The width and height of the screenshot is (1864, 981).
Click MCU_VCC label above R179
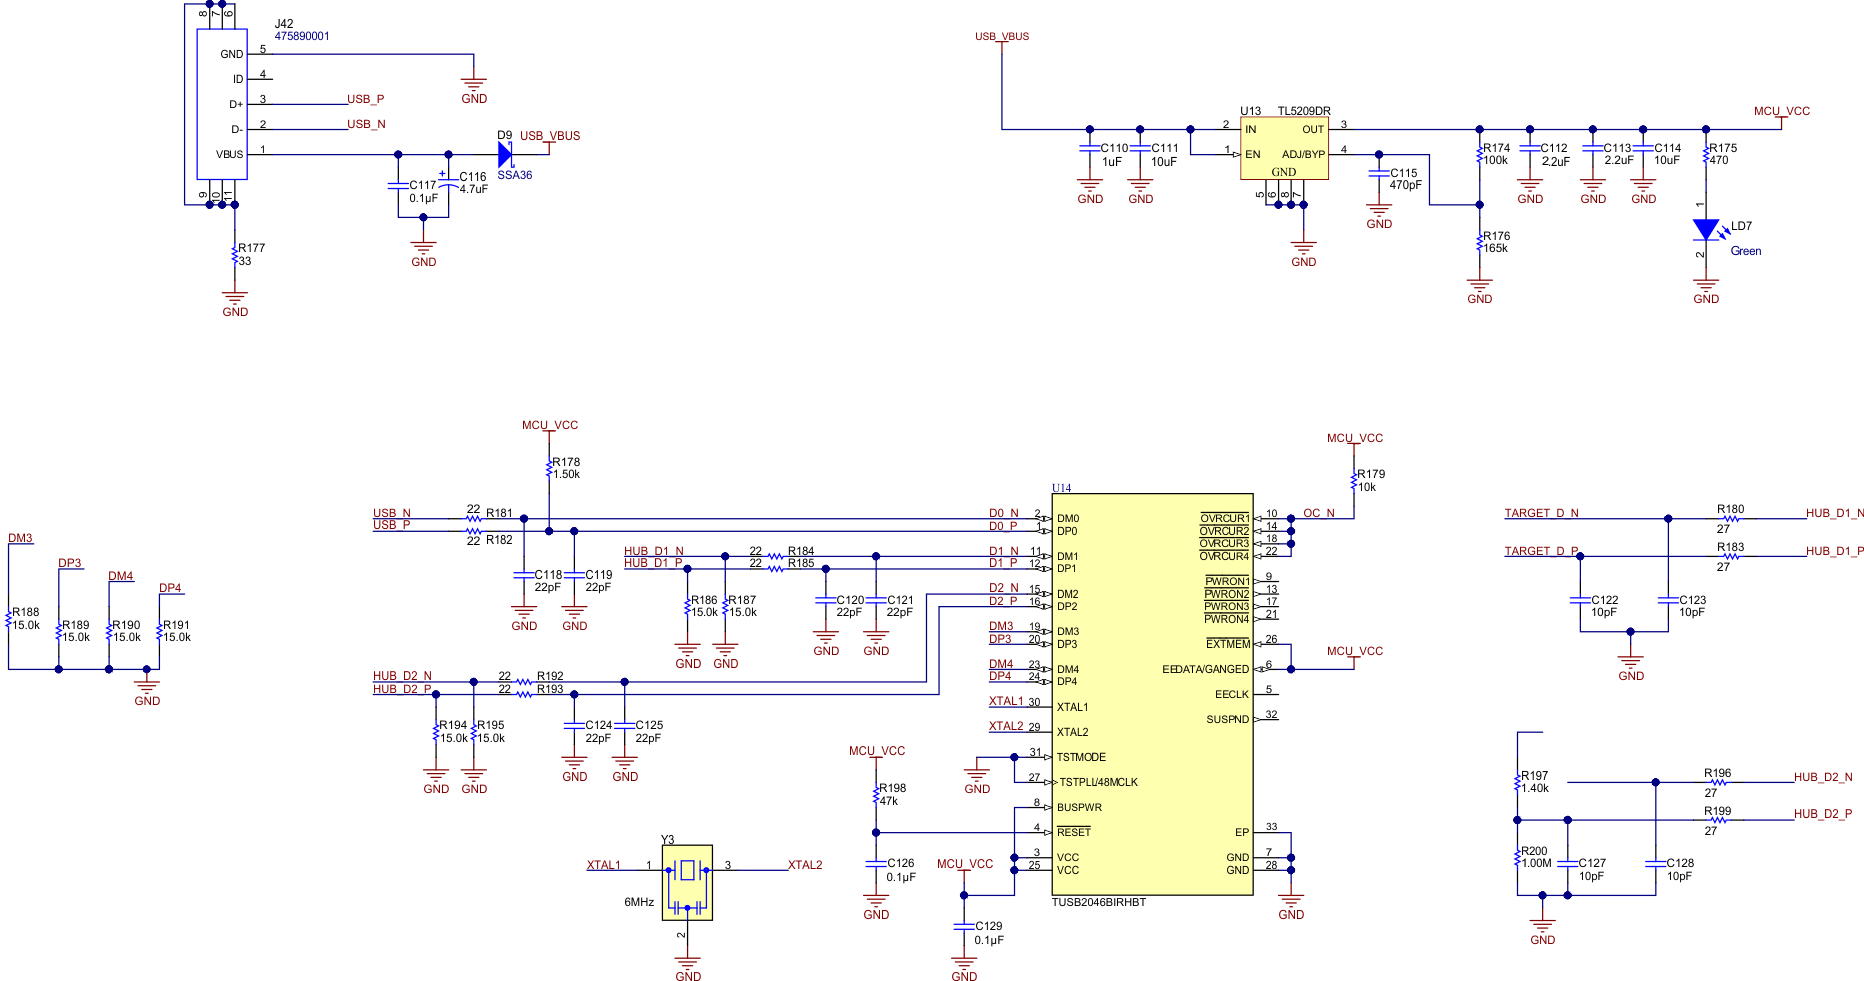click(1355, 438)
